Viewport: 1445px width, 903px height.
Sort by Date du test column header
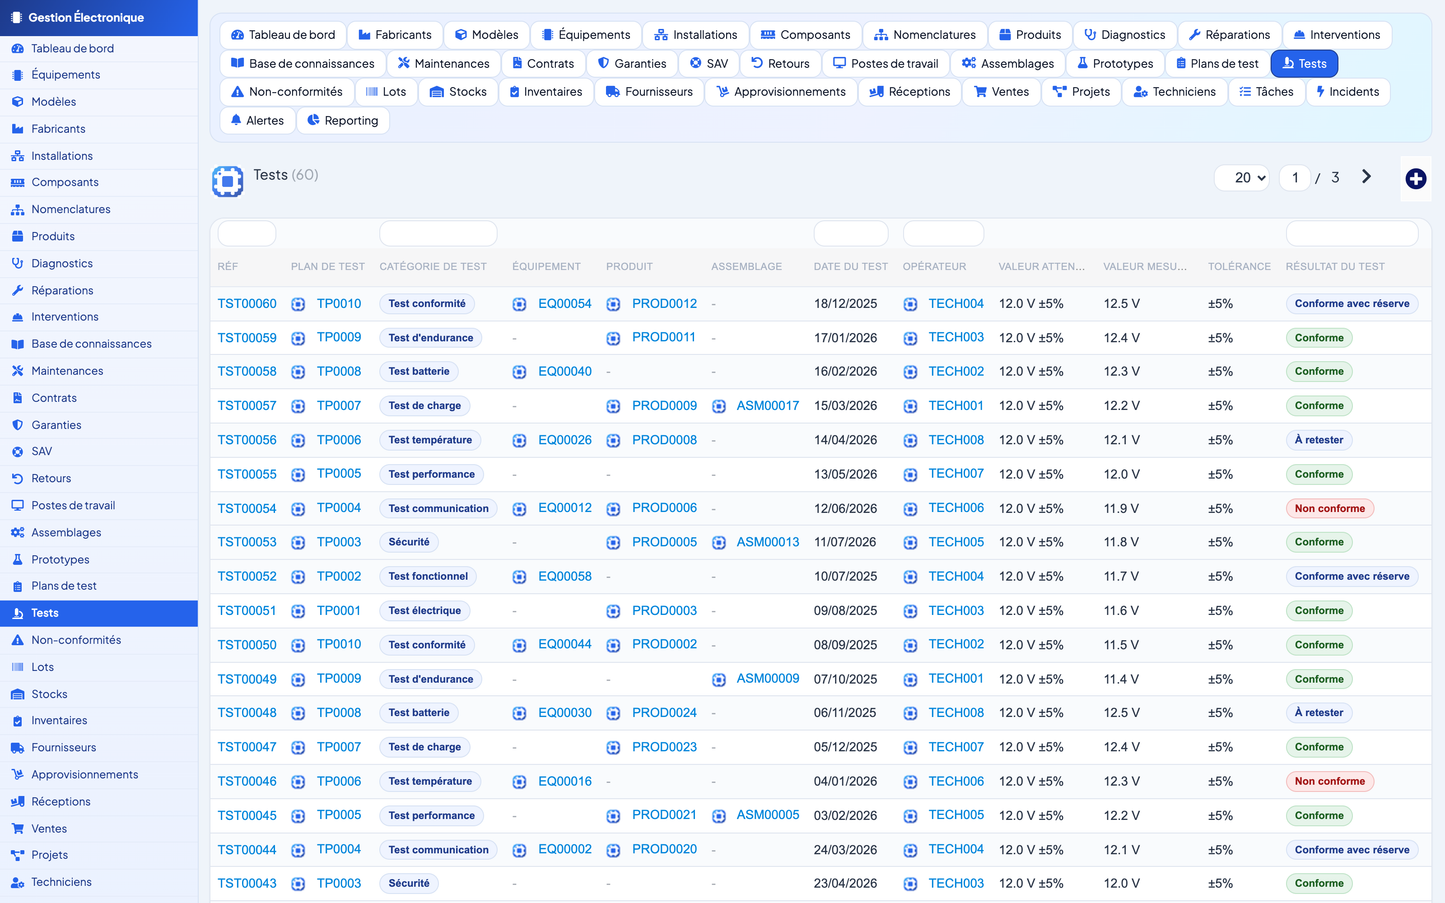pyautogui.click(x=850, y=267)
